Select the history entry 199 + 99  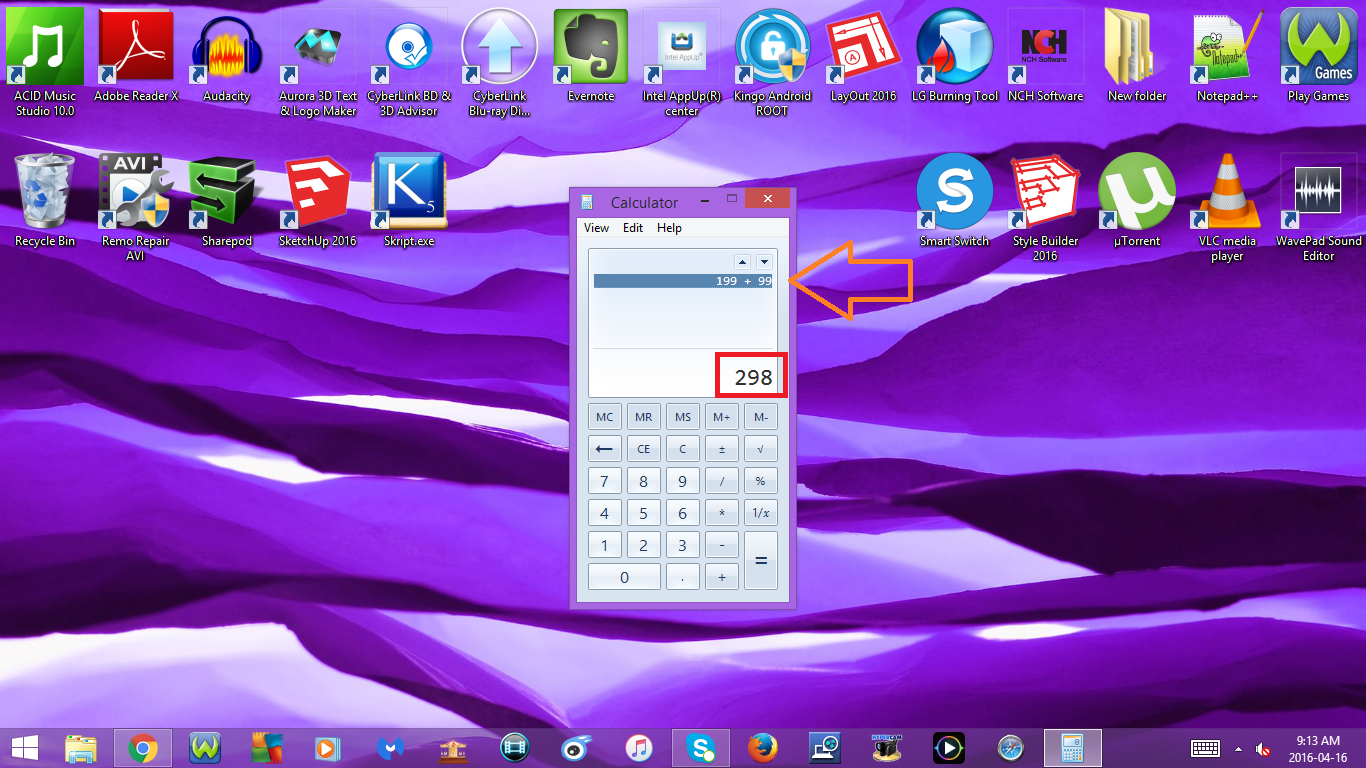[683, 283]
